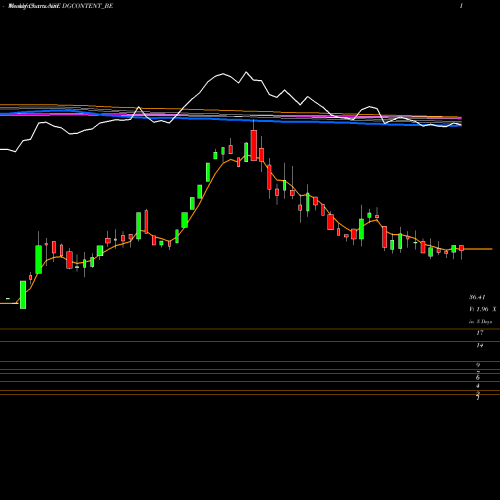Click the level label 17

coord(480,333)
